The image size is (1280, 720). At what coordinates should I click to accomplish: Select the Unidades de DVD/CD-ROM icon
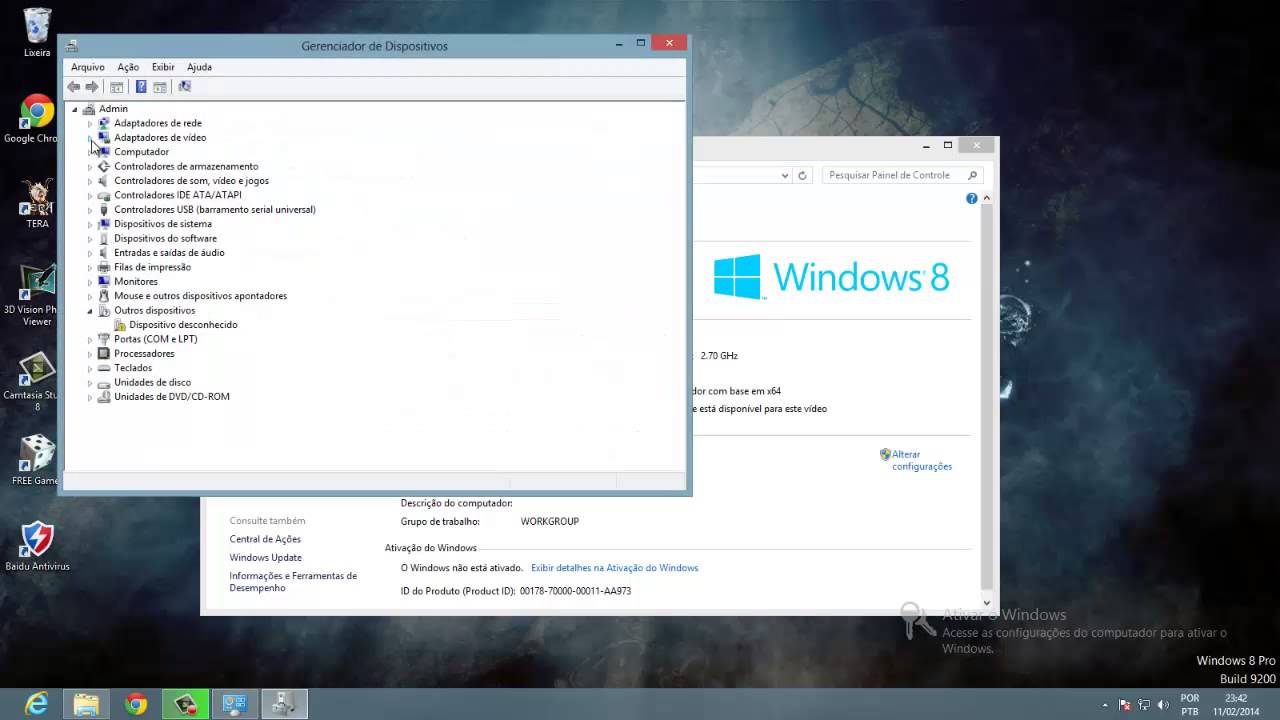coord(104,396)
